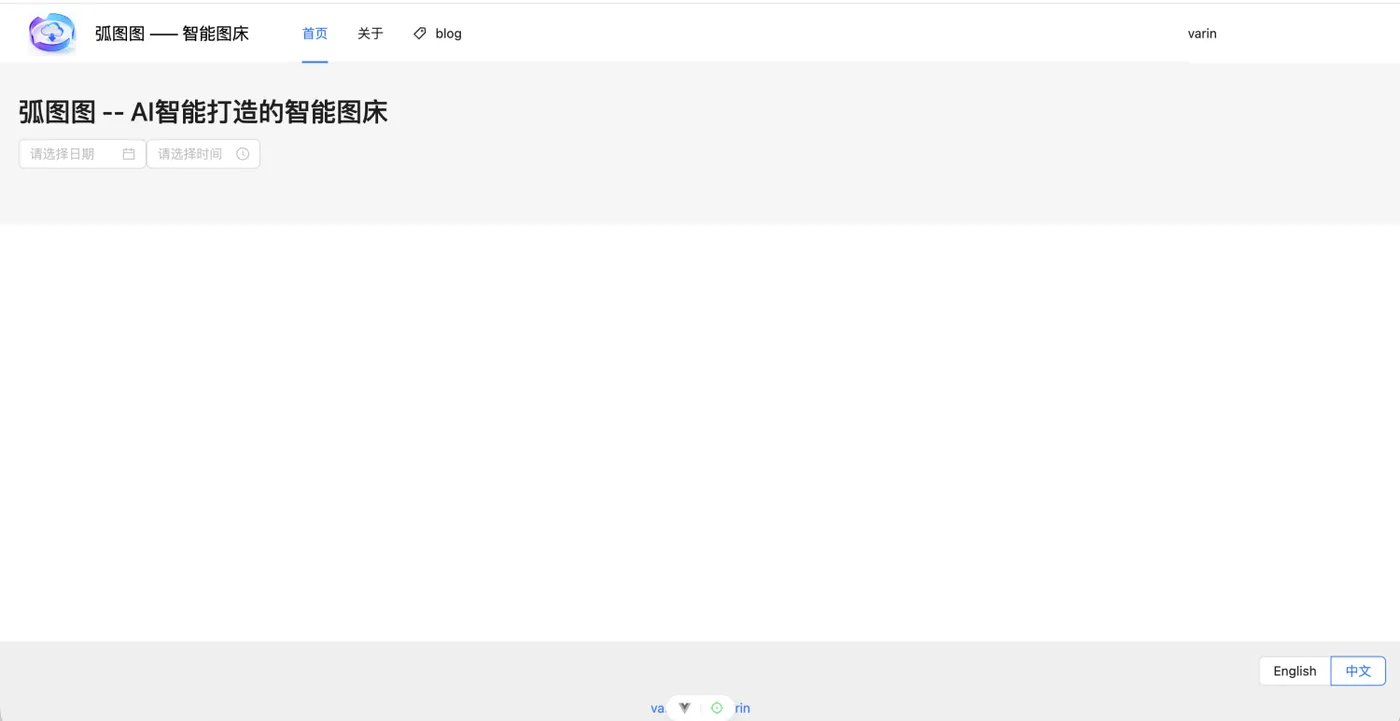Viewport: 1400px width, 721px height.
Task: Click the clock icon in time picker
Action: [243, 154]
